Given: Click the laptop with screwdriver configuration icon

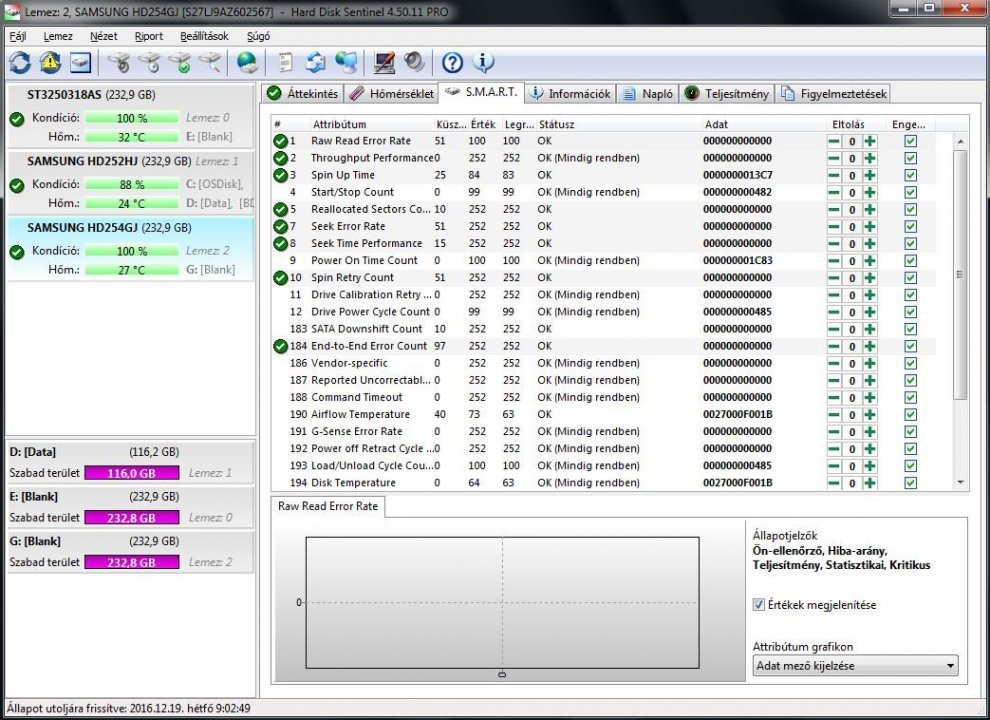Looking at the screenshot, I should point(384,63).
